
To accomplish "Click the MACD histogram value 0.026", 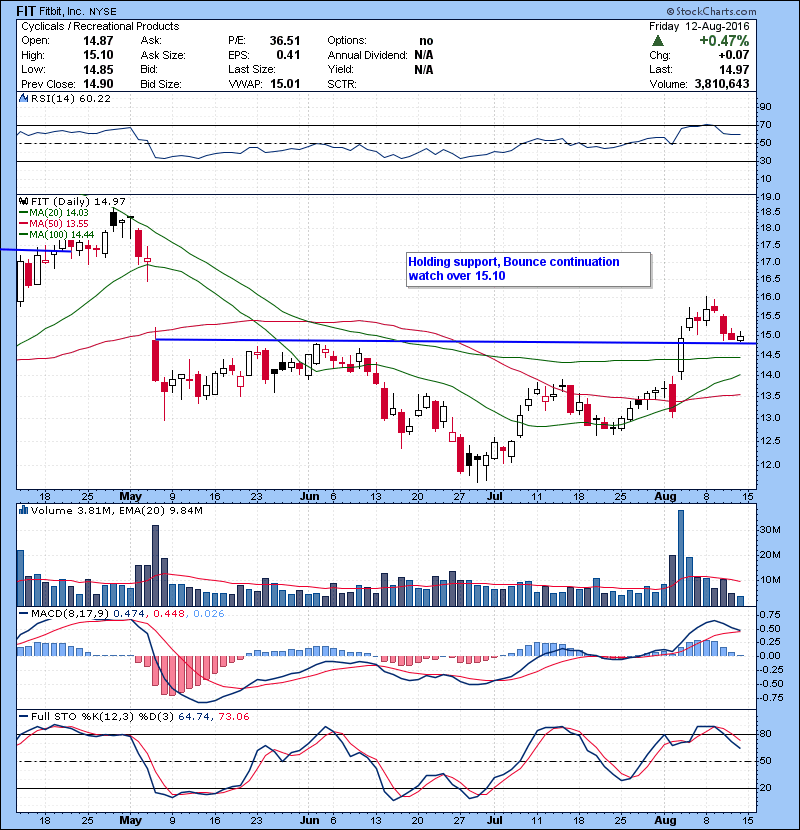I will (209, 613).
